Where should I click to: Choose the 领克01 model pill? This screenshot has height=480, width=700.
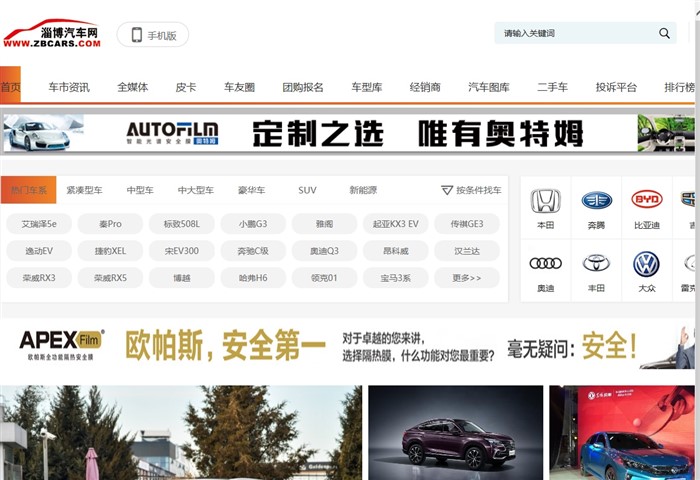click(x=325, y=278)
